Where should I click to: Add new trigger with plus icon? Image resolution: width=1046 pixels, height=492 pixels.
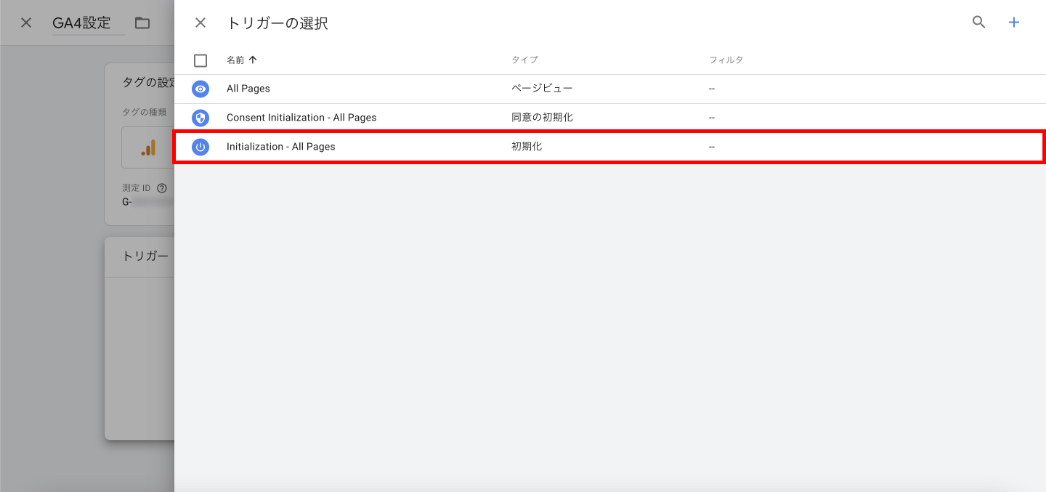(1014, 23)
